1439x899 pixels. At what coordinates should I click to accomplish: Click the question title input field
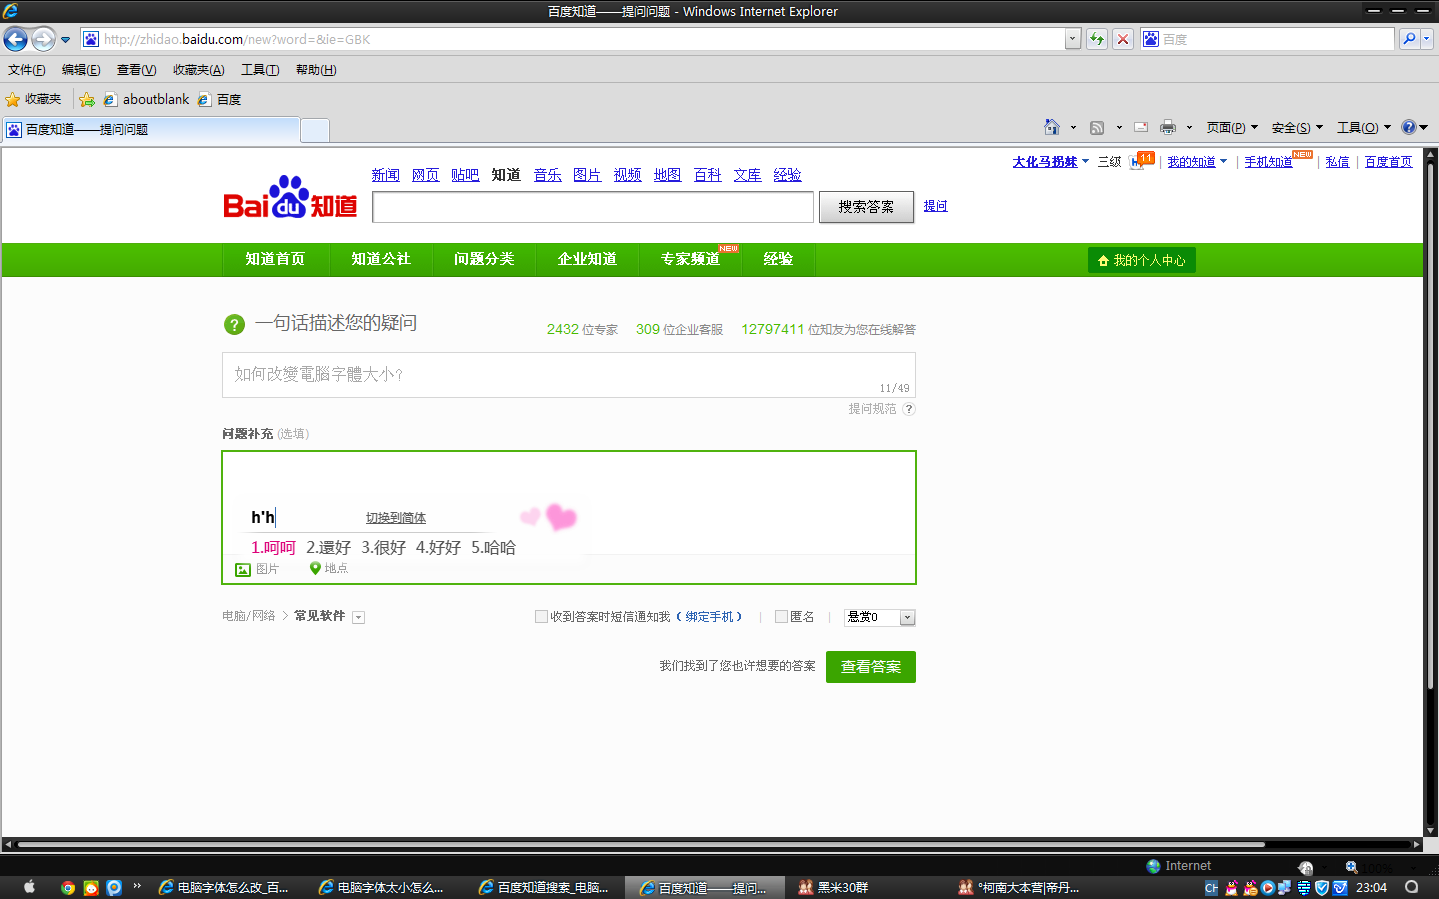[568, 375]
